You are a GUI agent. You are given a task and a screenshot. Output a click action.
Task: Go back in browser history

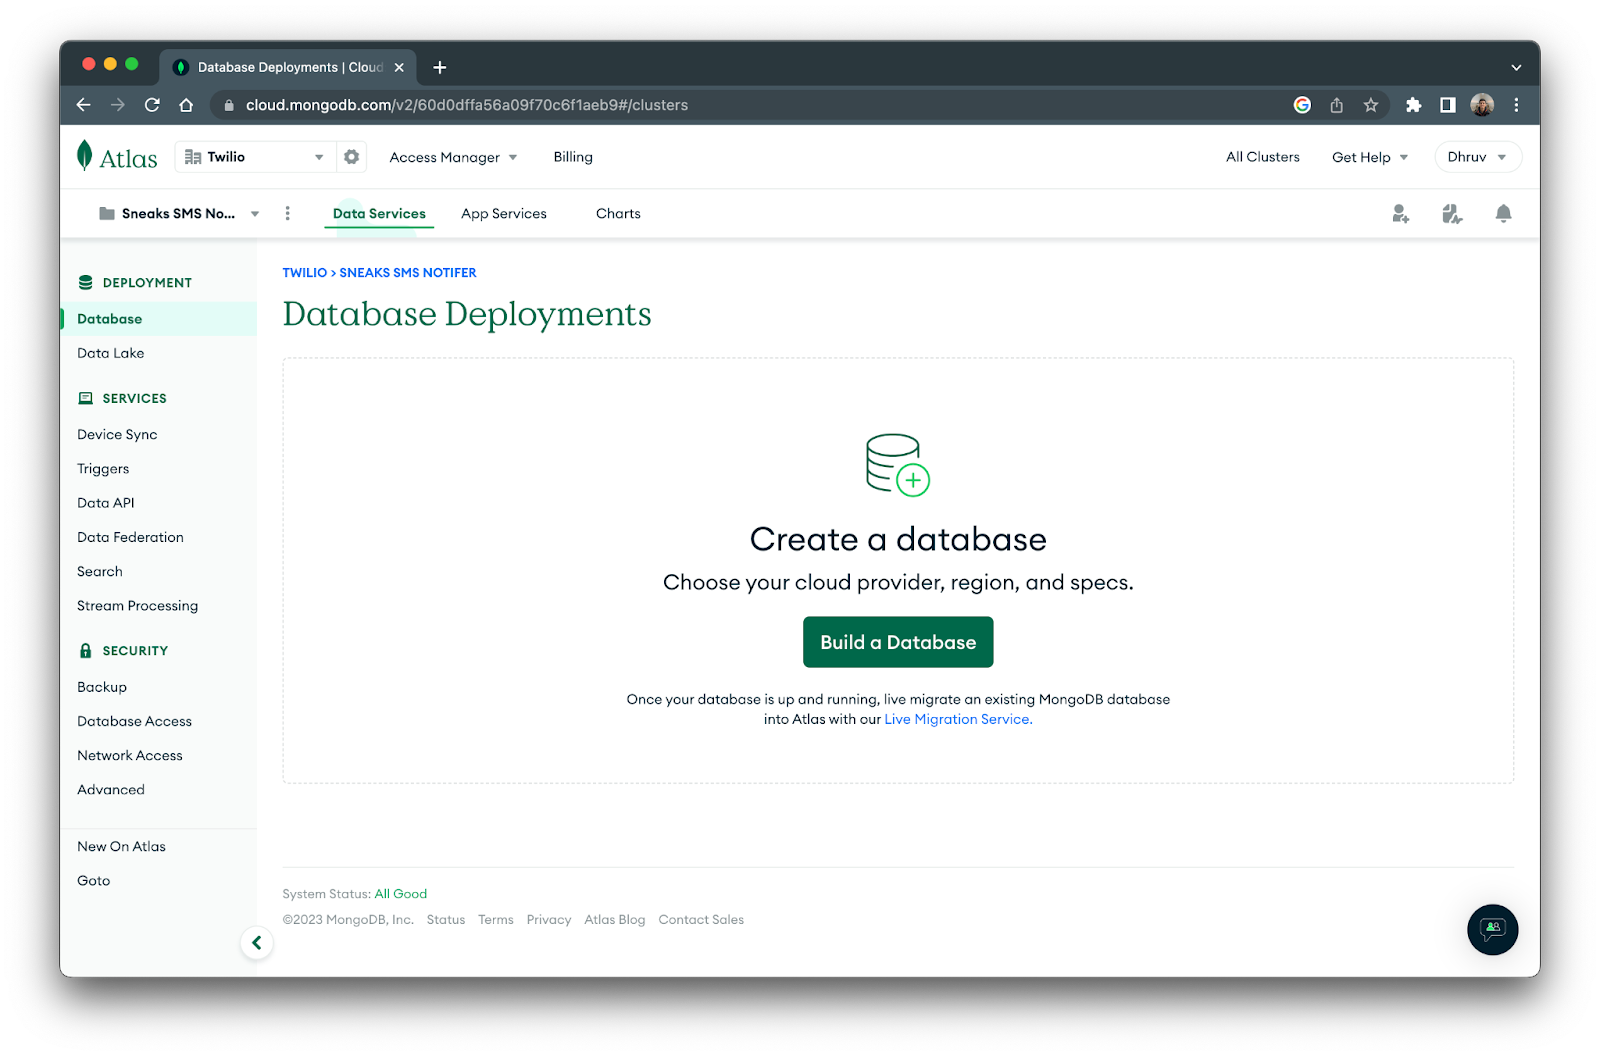pos(84,105)
